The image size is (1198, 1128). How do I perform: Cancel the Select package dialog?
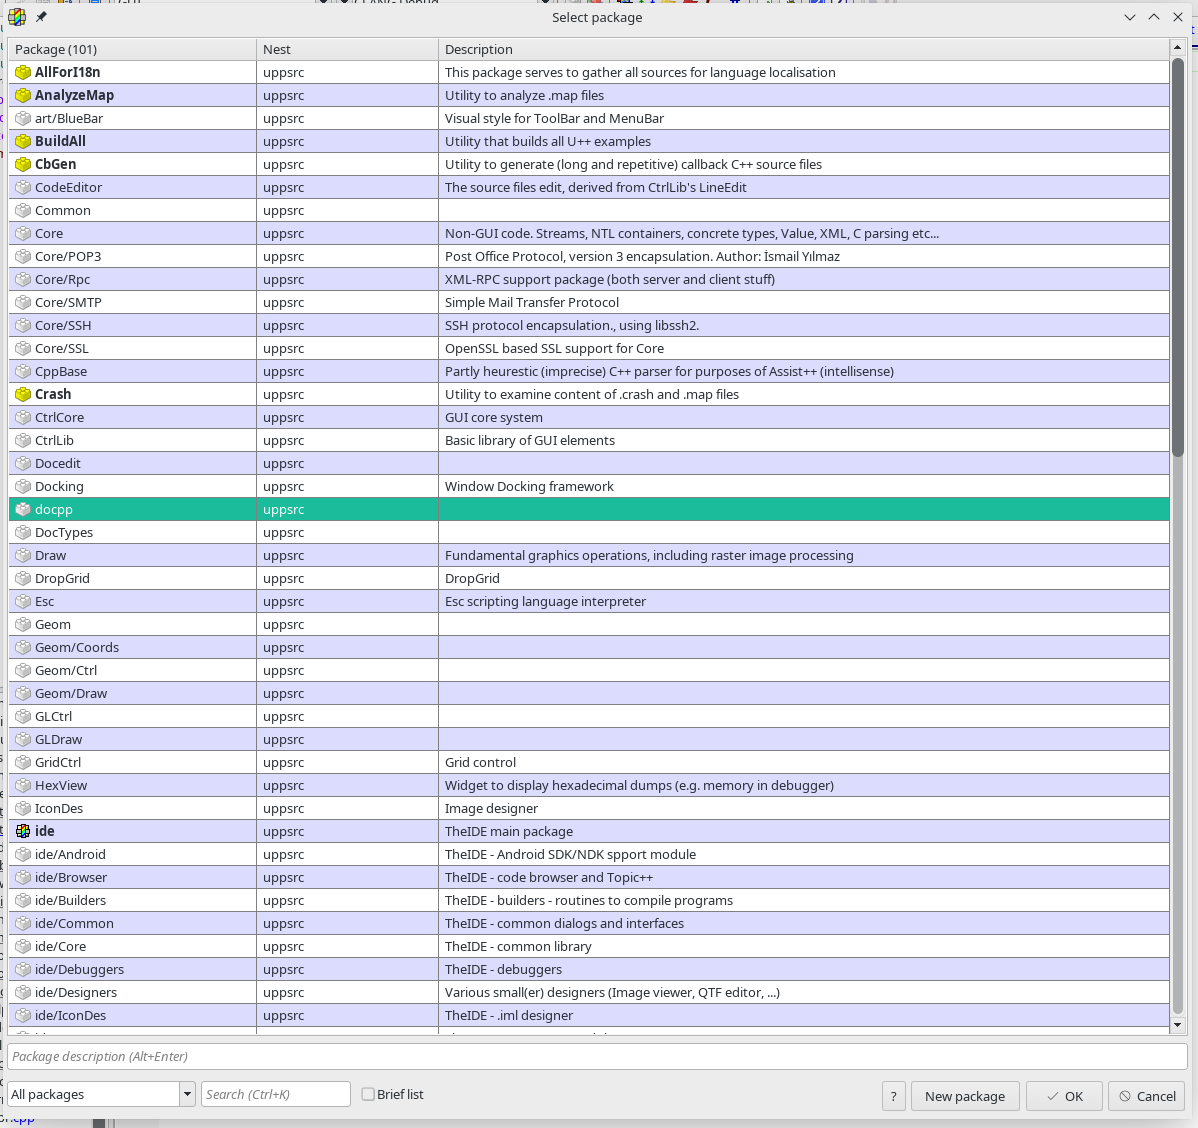(1146, 1096)
